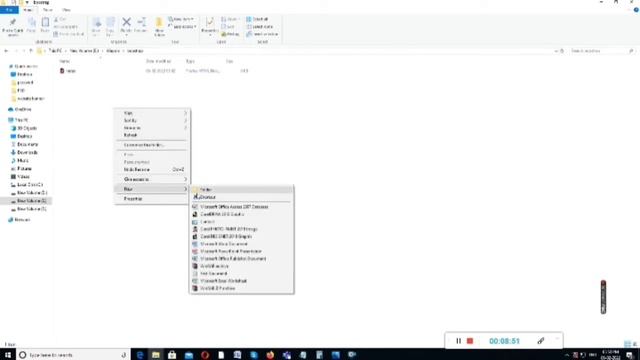Click the Windows Start button
The width and height of the screenshot is (640, 360).
[x=8, y=355]
